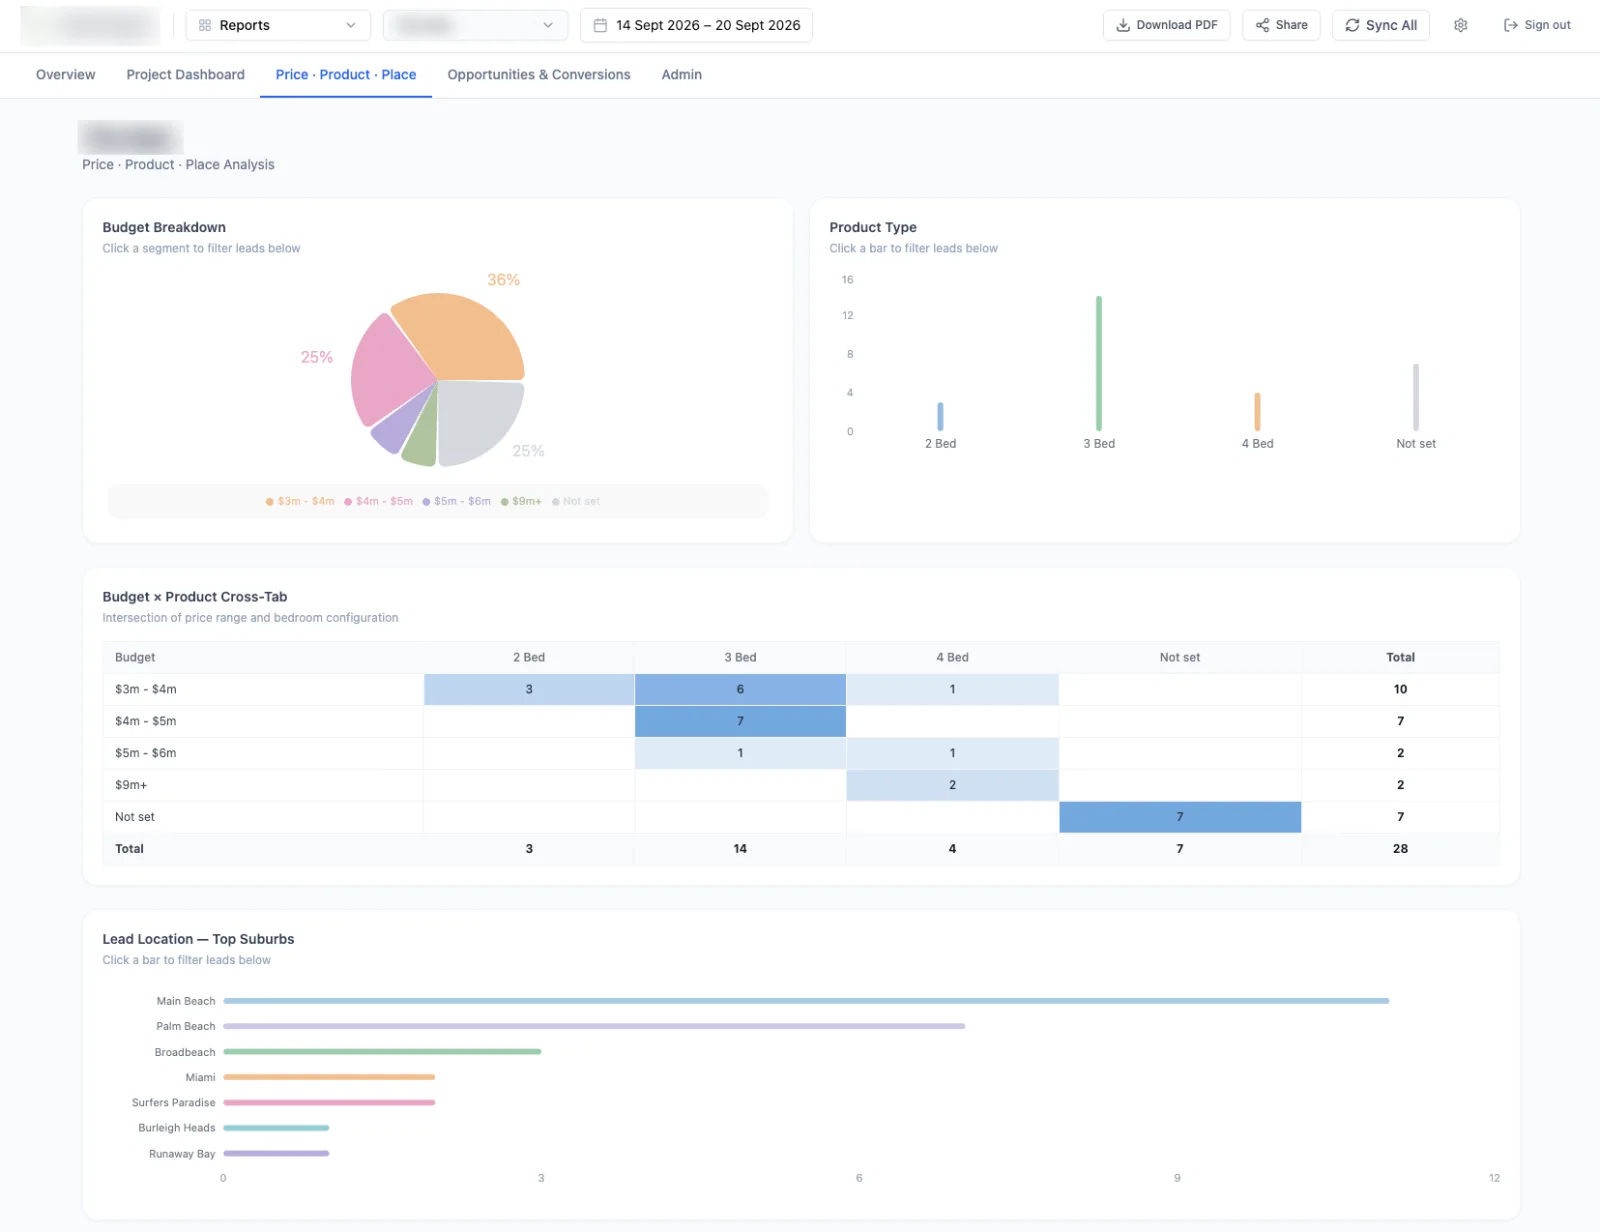
Task: Open the 14 Sept 2026 – 20 Sept 2026 date picker
Action: pos(696,25)
